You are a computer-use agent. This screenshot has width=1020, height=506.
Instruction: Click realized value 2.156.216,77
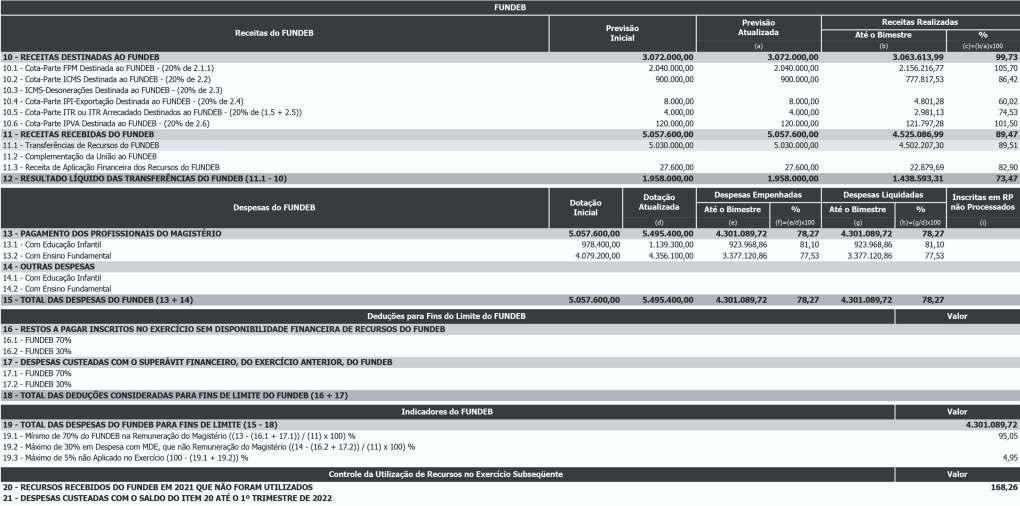[x=917, y=68]
